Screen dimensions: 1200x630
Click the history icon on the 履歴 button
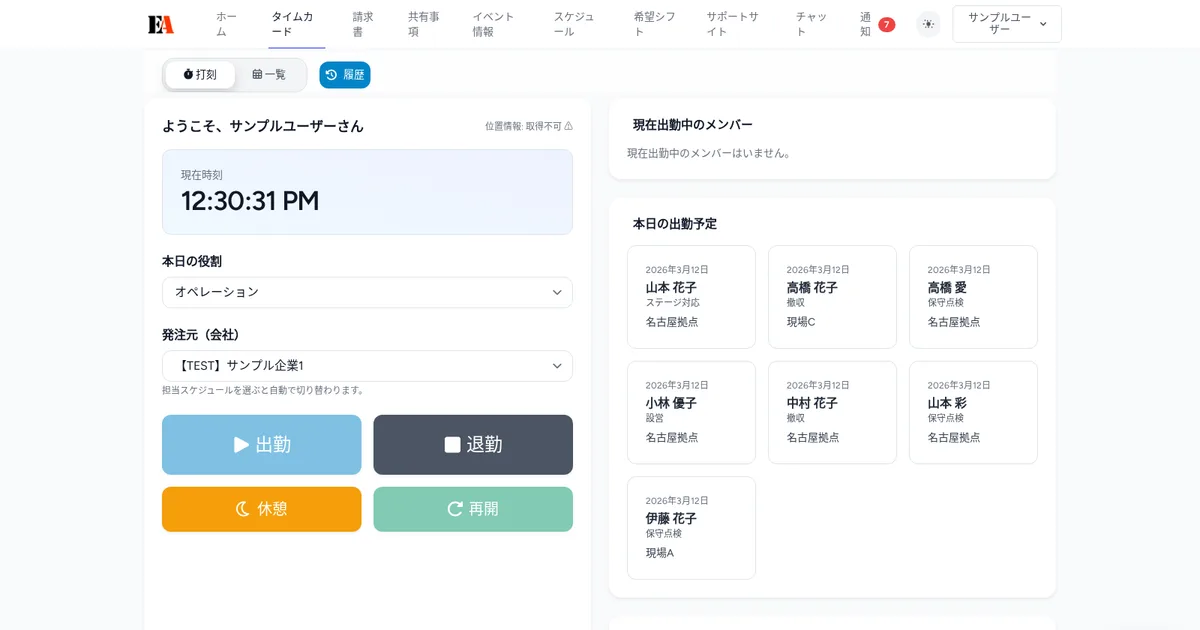point(330,75)
